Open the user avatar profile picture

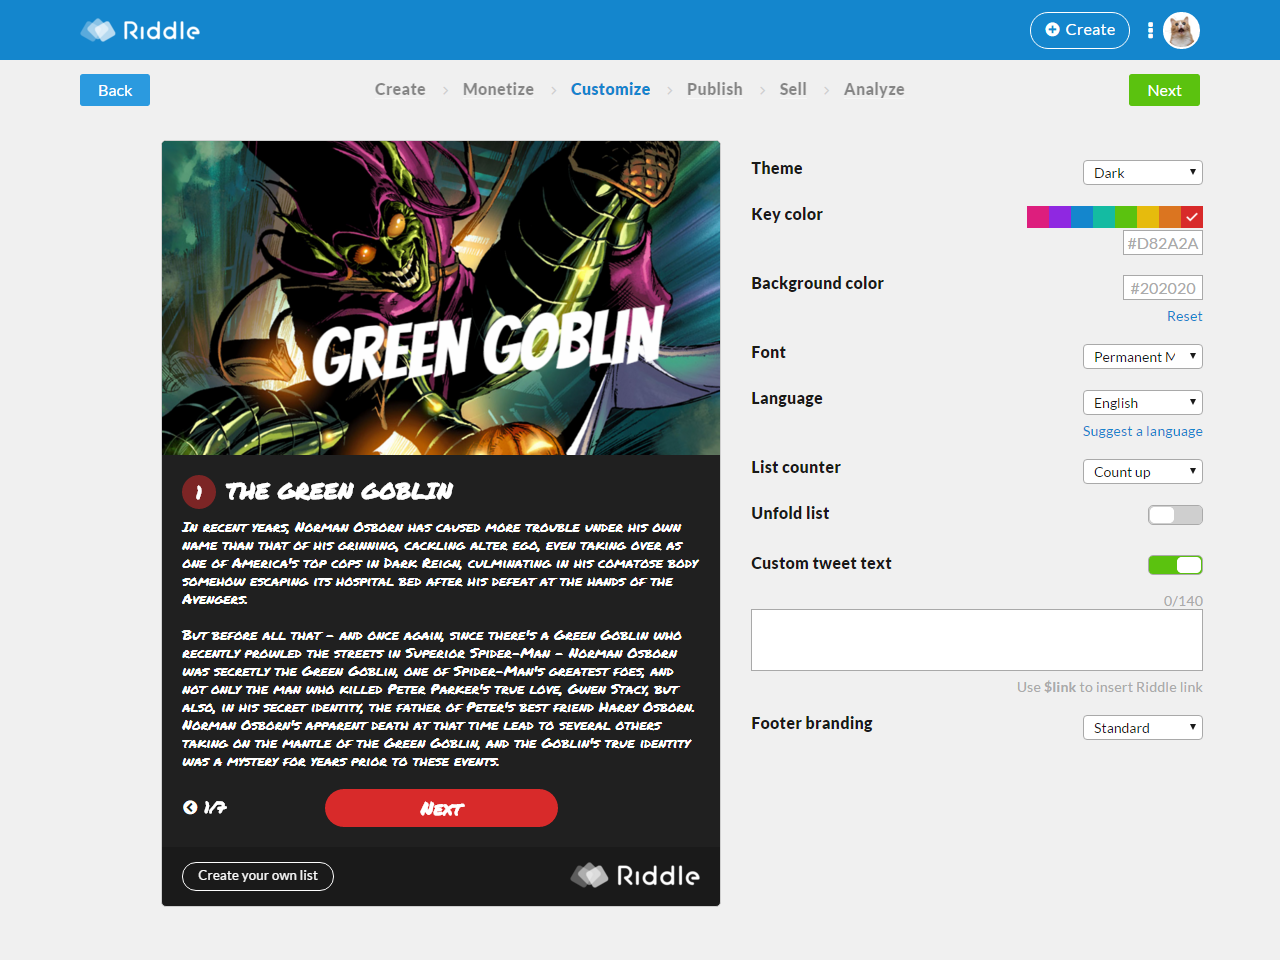click(x=1181, y=30)
